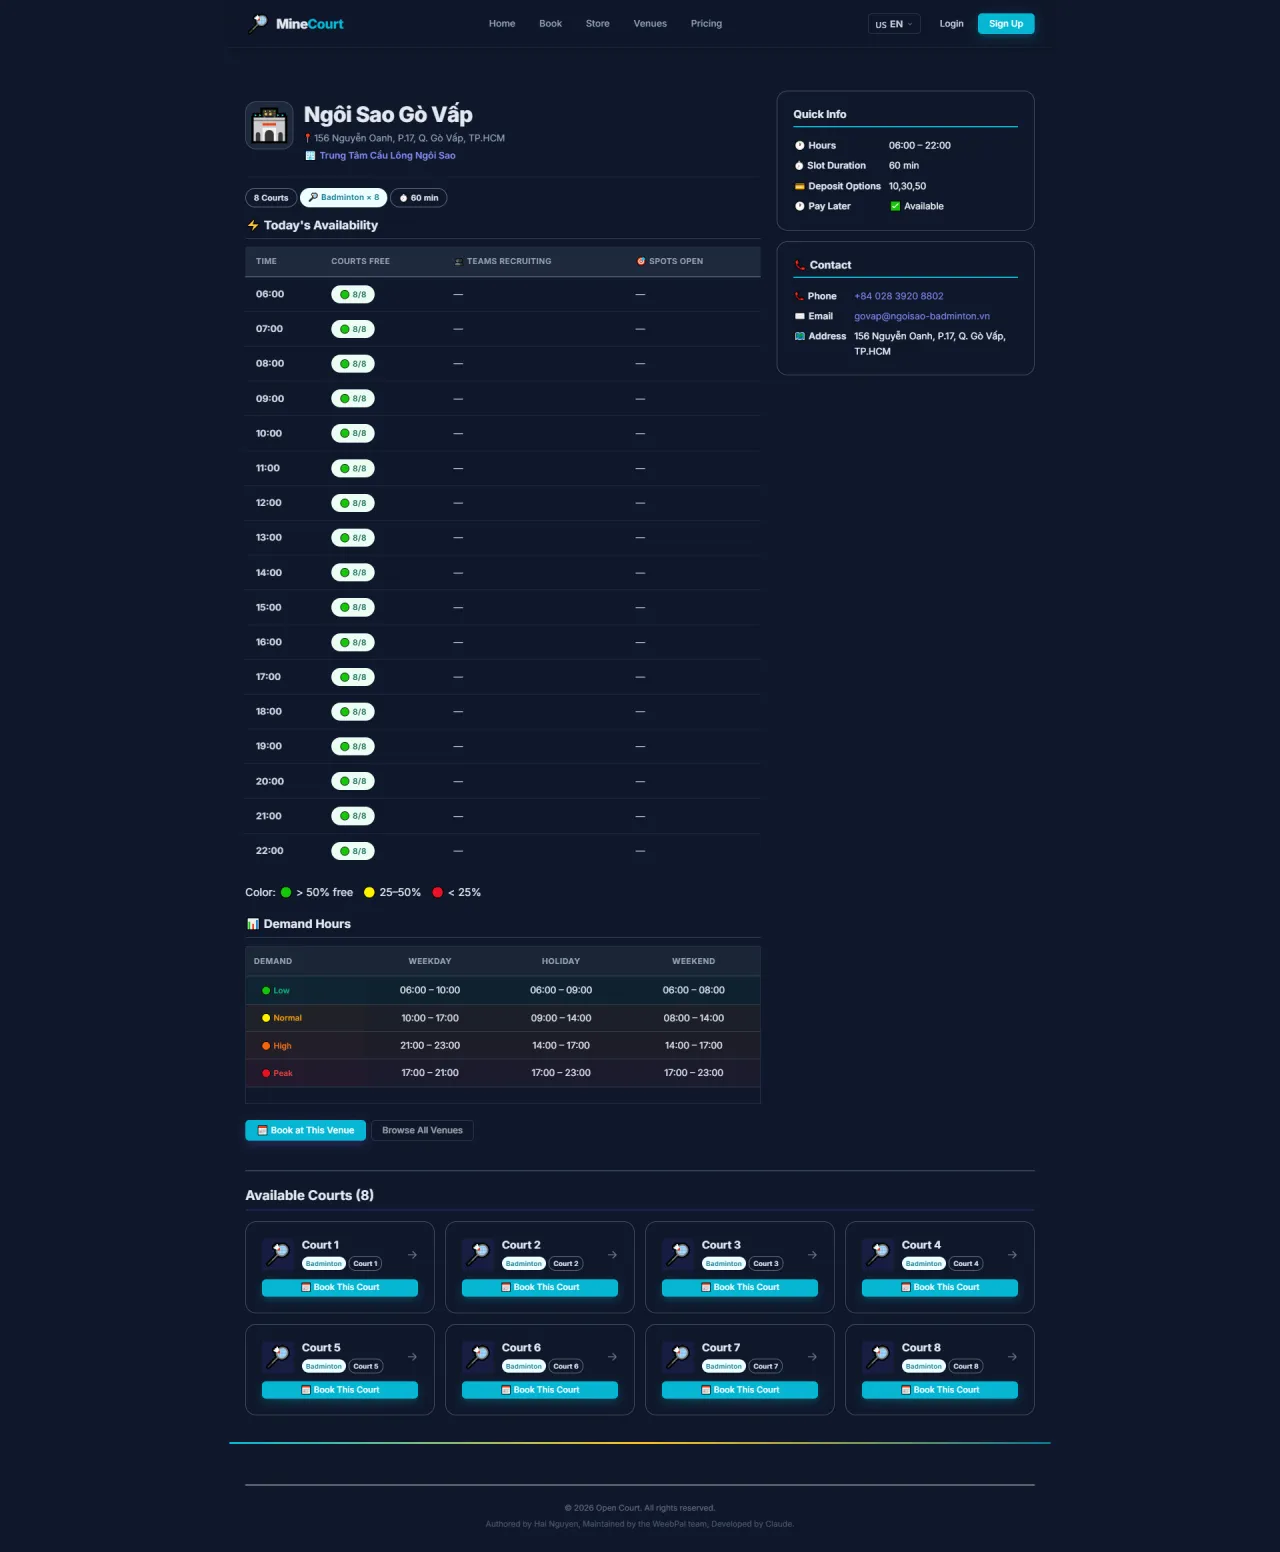Click the card icon next to Deposit Options
Viewport: 1280px width, 1552px height.
(x=800, y=186)
